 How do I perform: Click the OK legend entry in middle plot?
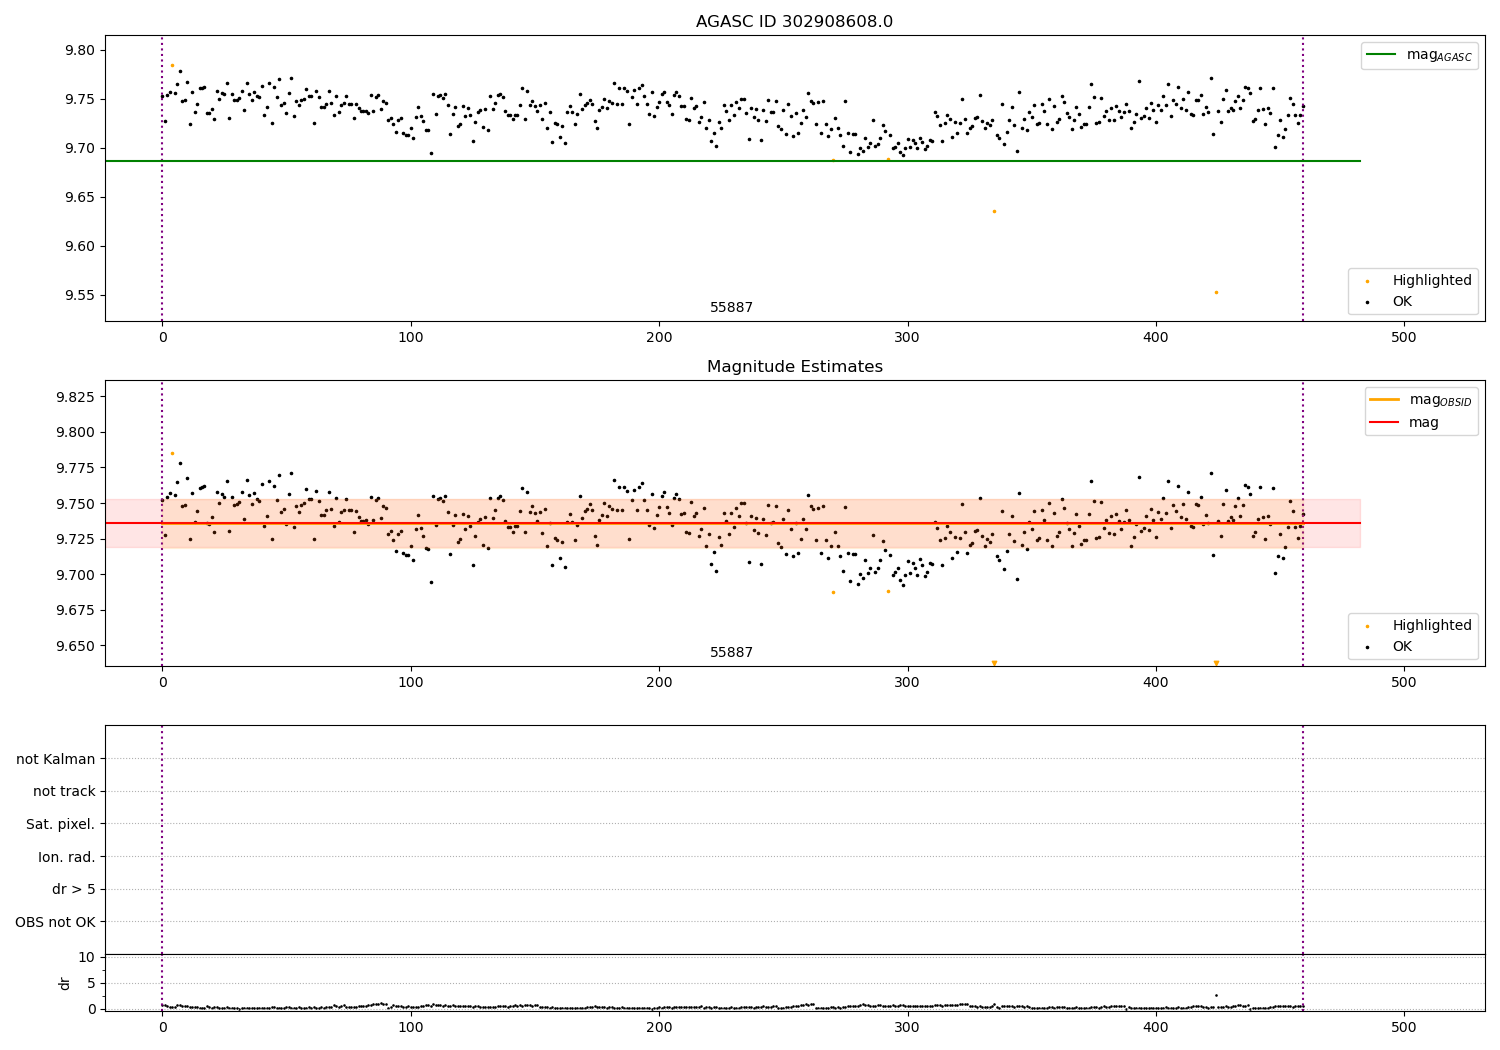coord(1388,647)
